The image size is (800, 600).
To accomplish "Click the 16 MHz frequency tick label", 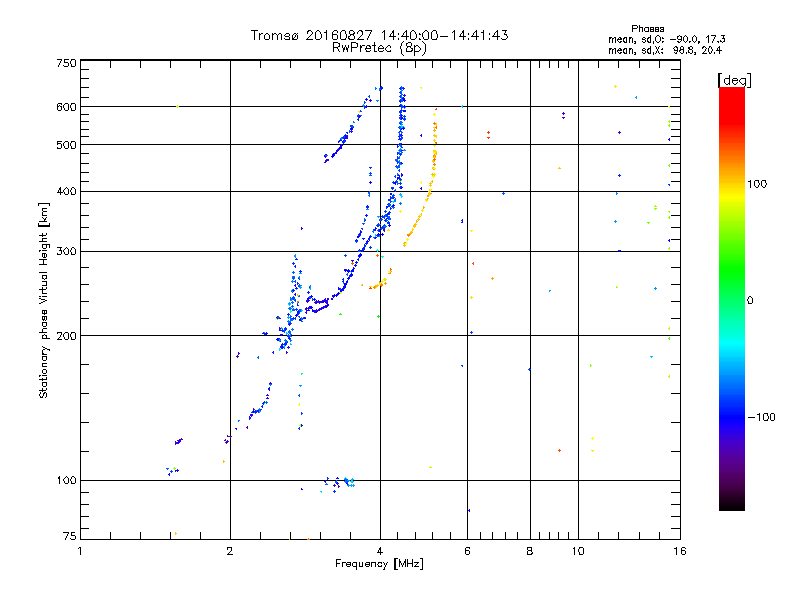I will (680, 551).
